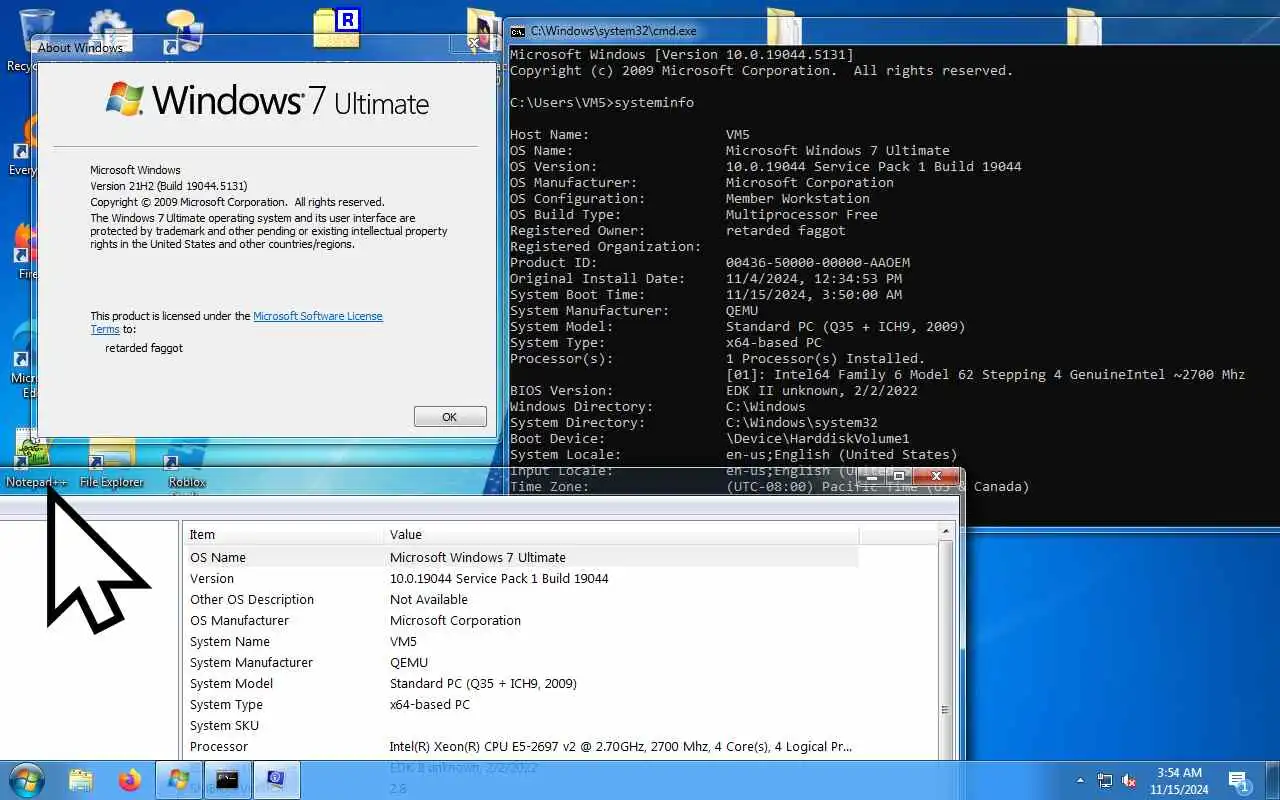Launch Firefox from the taskbar
This screenshot has width=1280, height=800.
coord(130,780)
